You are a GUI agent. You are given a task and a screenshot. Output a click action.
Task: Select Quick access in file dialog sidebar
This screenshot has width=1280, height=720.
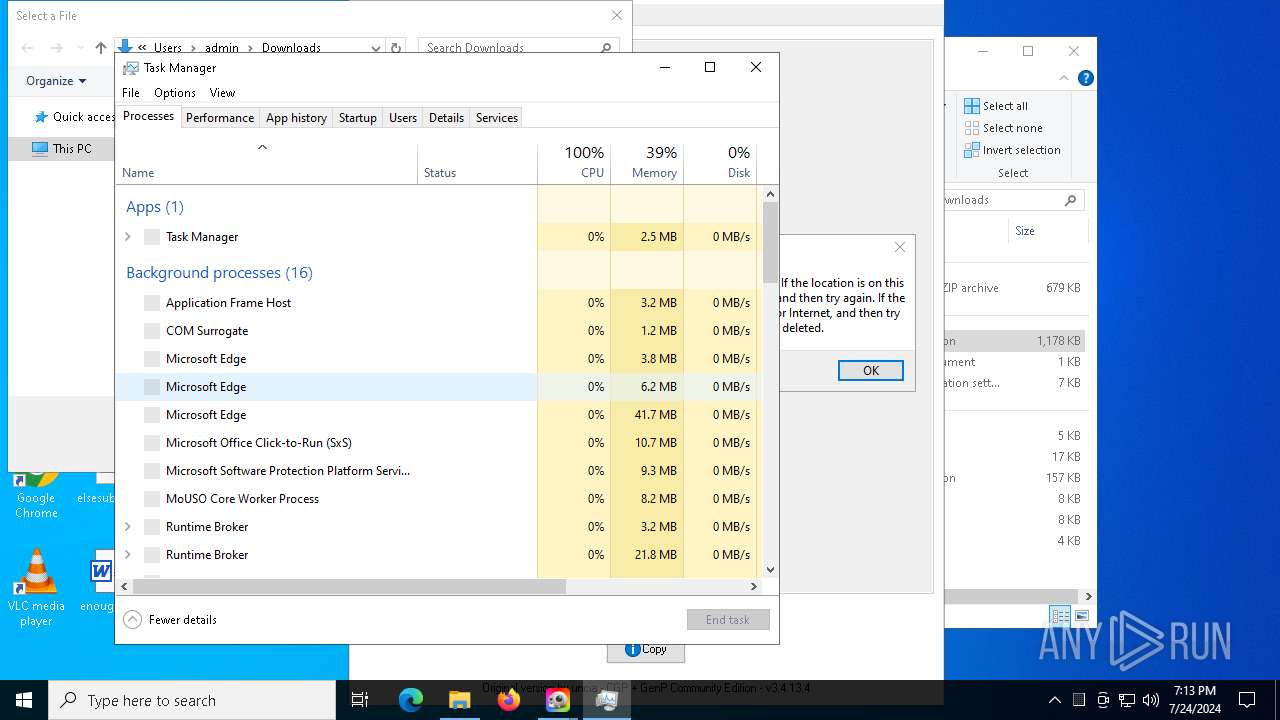coord(74,117)
